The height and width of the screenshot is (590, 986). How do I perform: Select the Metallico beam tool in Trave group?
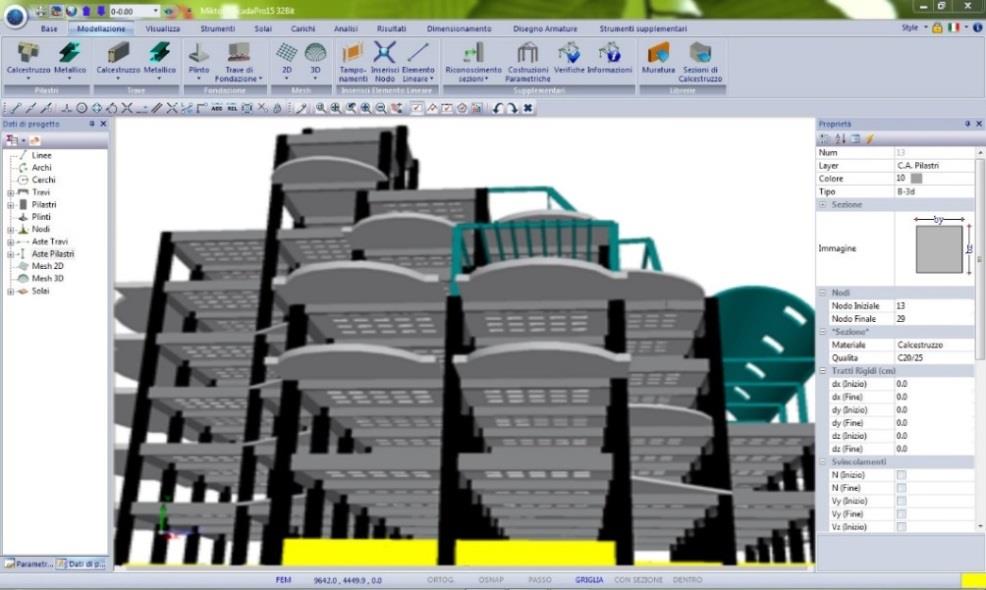160,60
